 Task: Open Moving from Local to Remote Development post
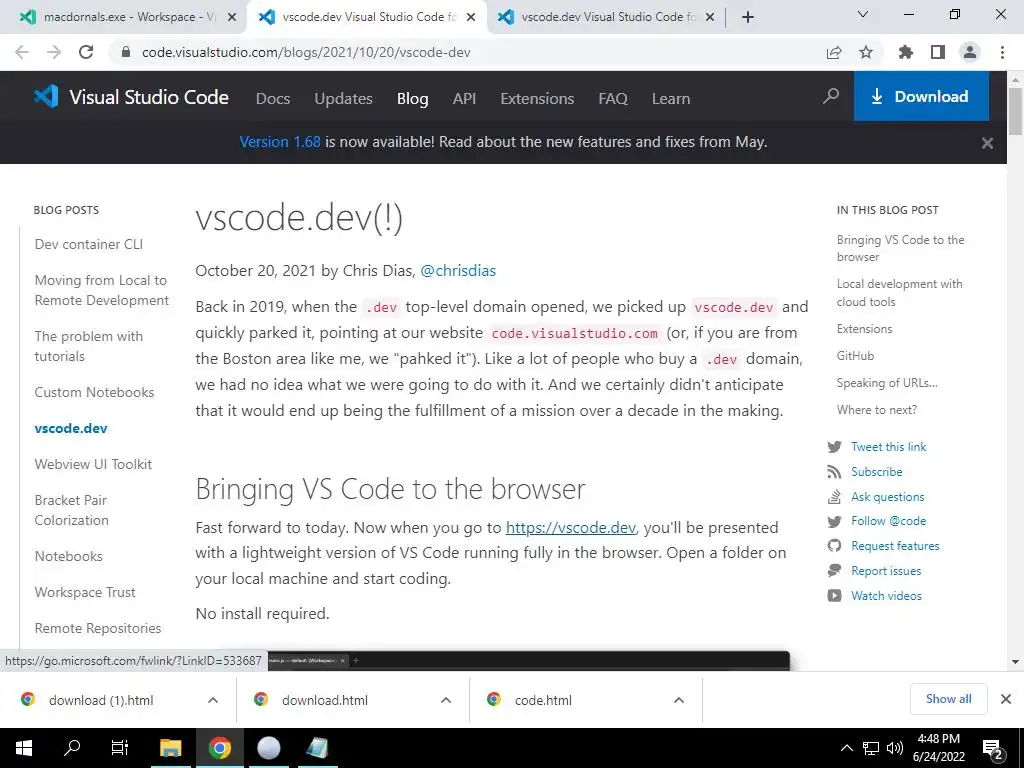coord(102,290)
